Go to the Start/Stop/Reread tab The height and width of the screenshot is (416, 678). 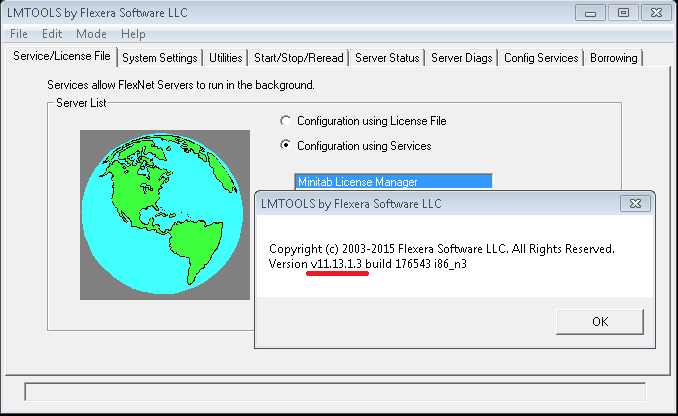(x=299, y=58)
